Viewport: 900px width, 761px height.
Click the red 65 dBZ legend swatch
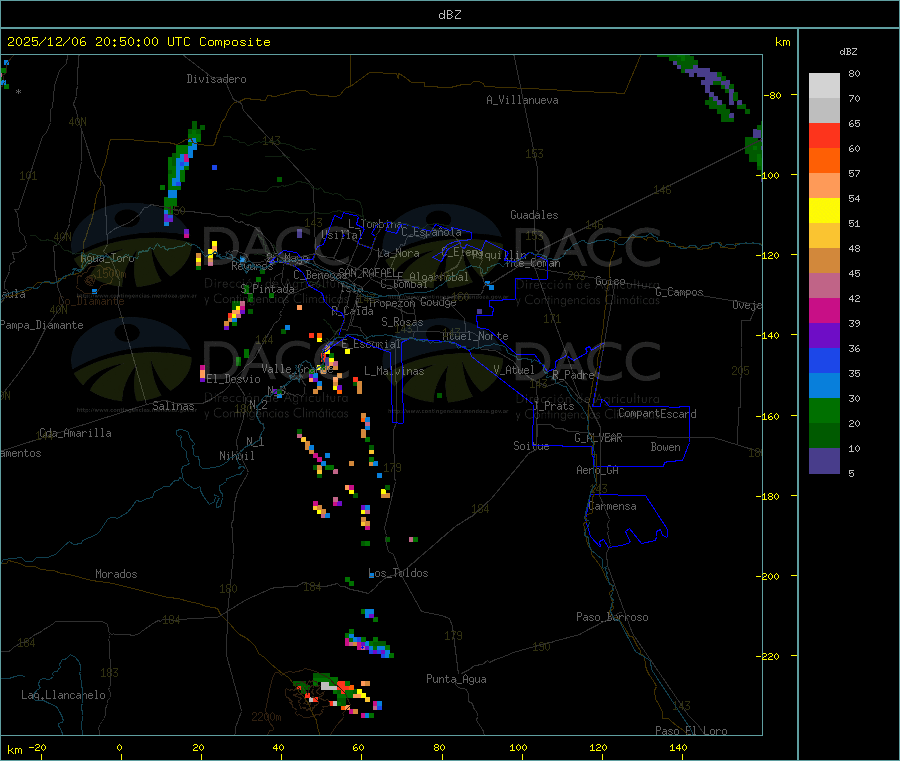click(824, 135)
